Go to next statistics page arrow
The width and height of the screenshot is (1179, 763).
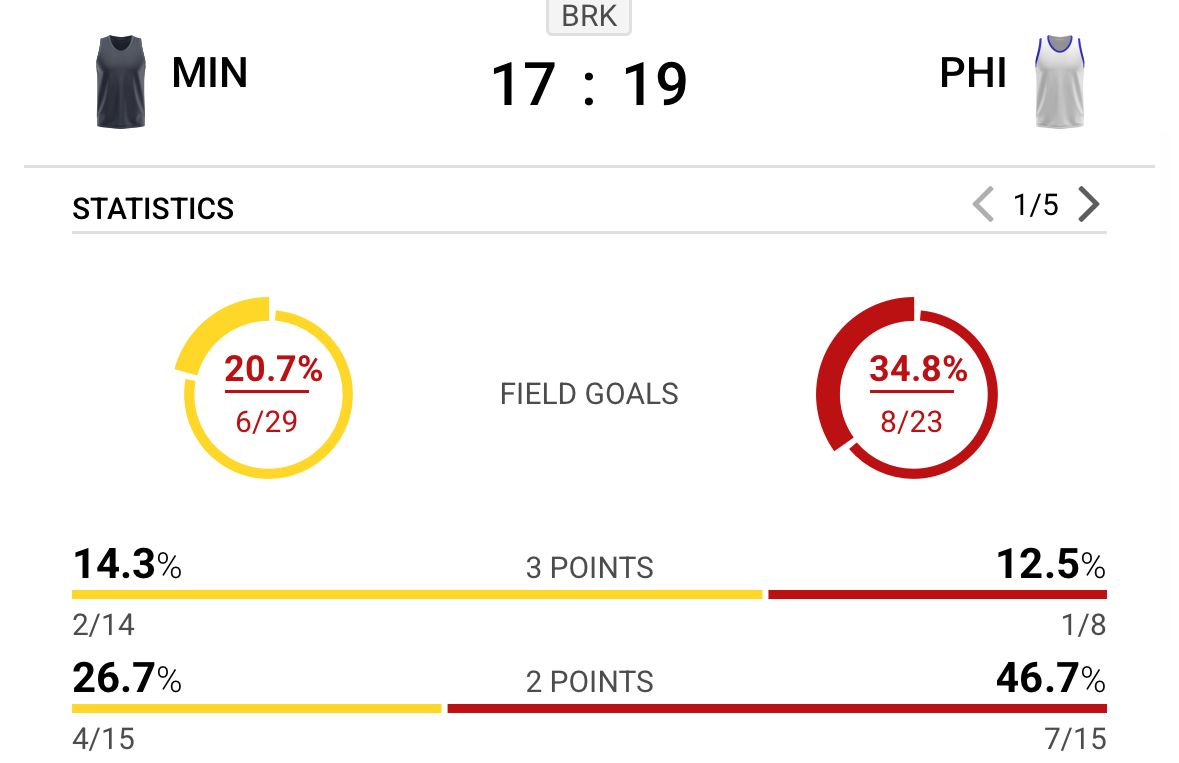tap(1088, 206)
